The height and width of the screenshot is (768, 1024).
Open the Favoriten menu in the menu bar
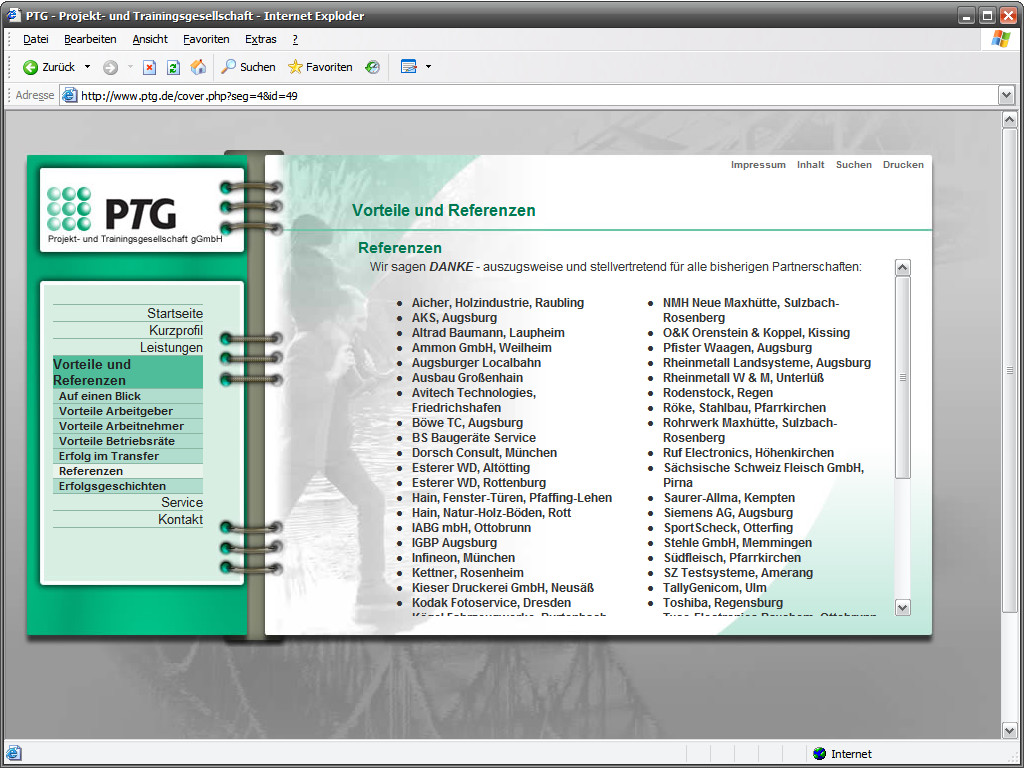tap(206, 39)
